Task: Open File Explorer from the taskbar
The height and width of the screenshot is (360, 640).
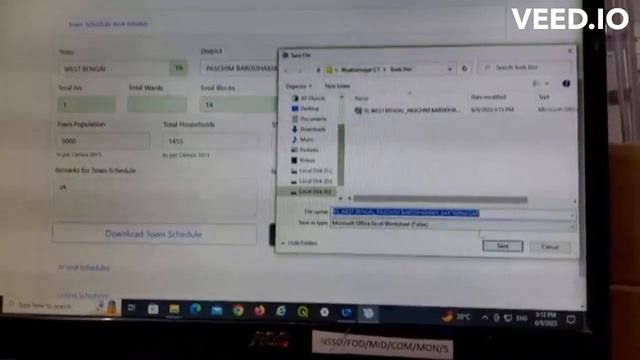Action: tap(174, 309)
